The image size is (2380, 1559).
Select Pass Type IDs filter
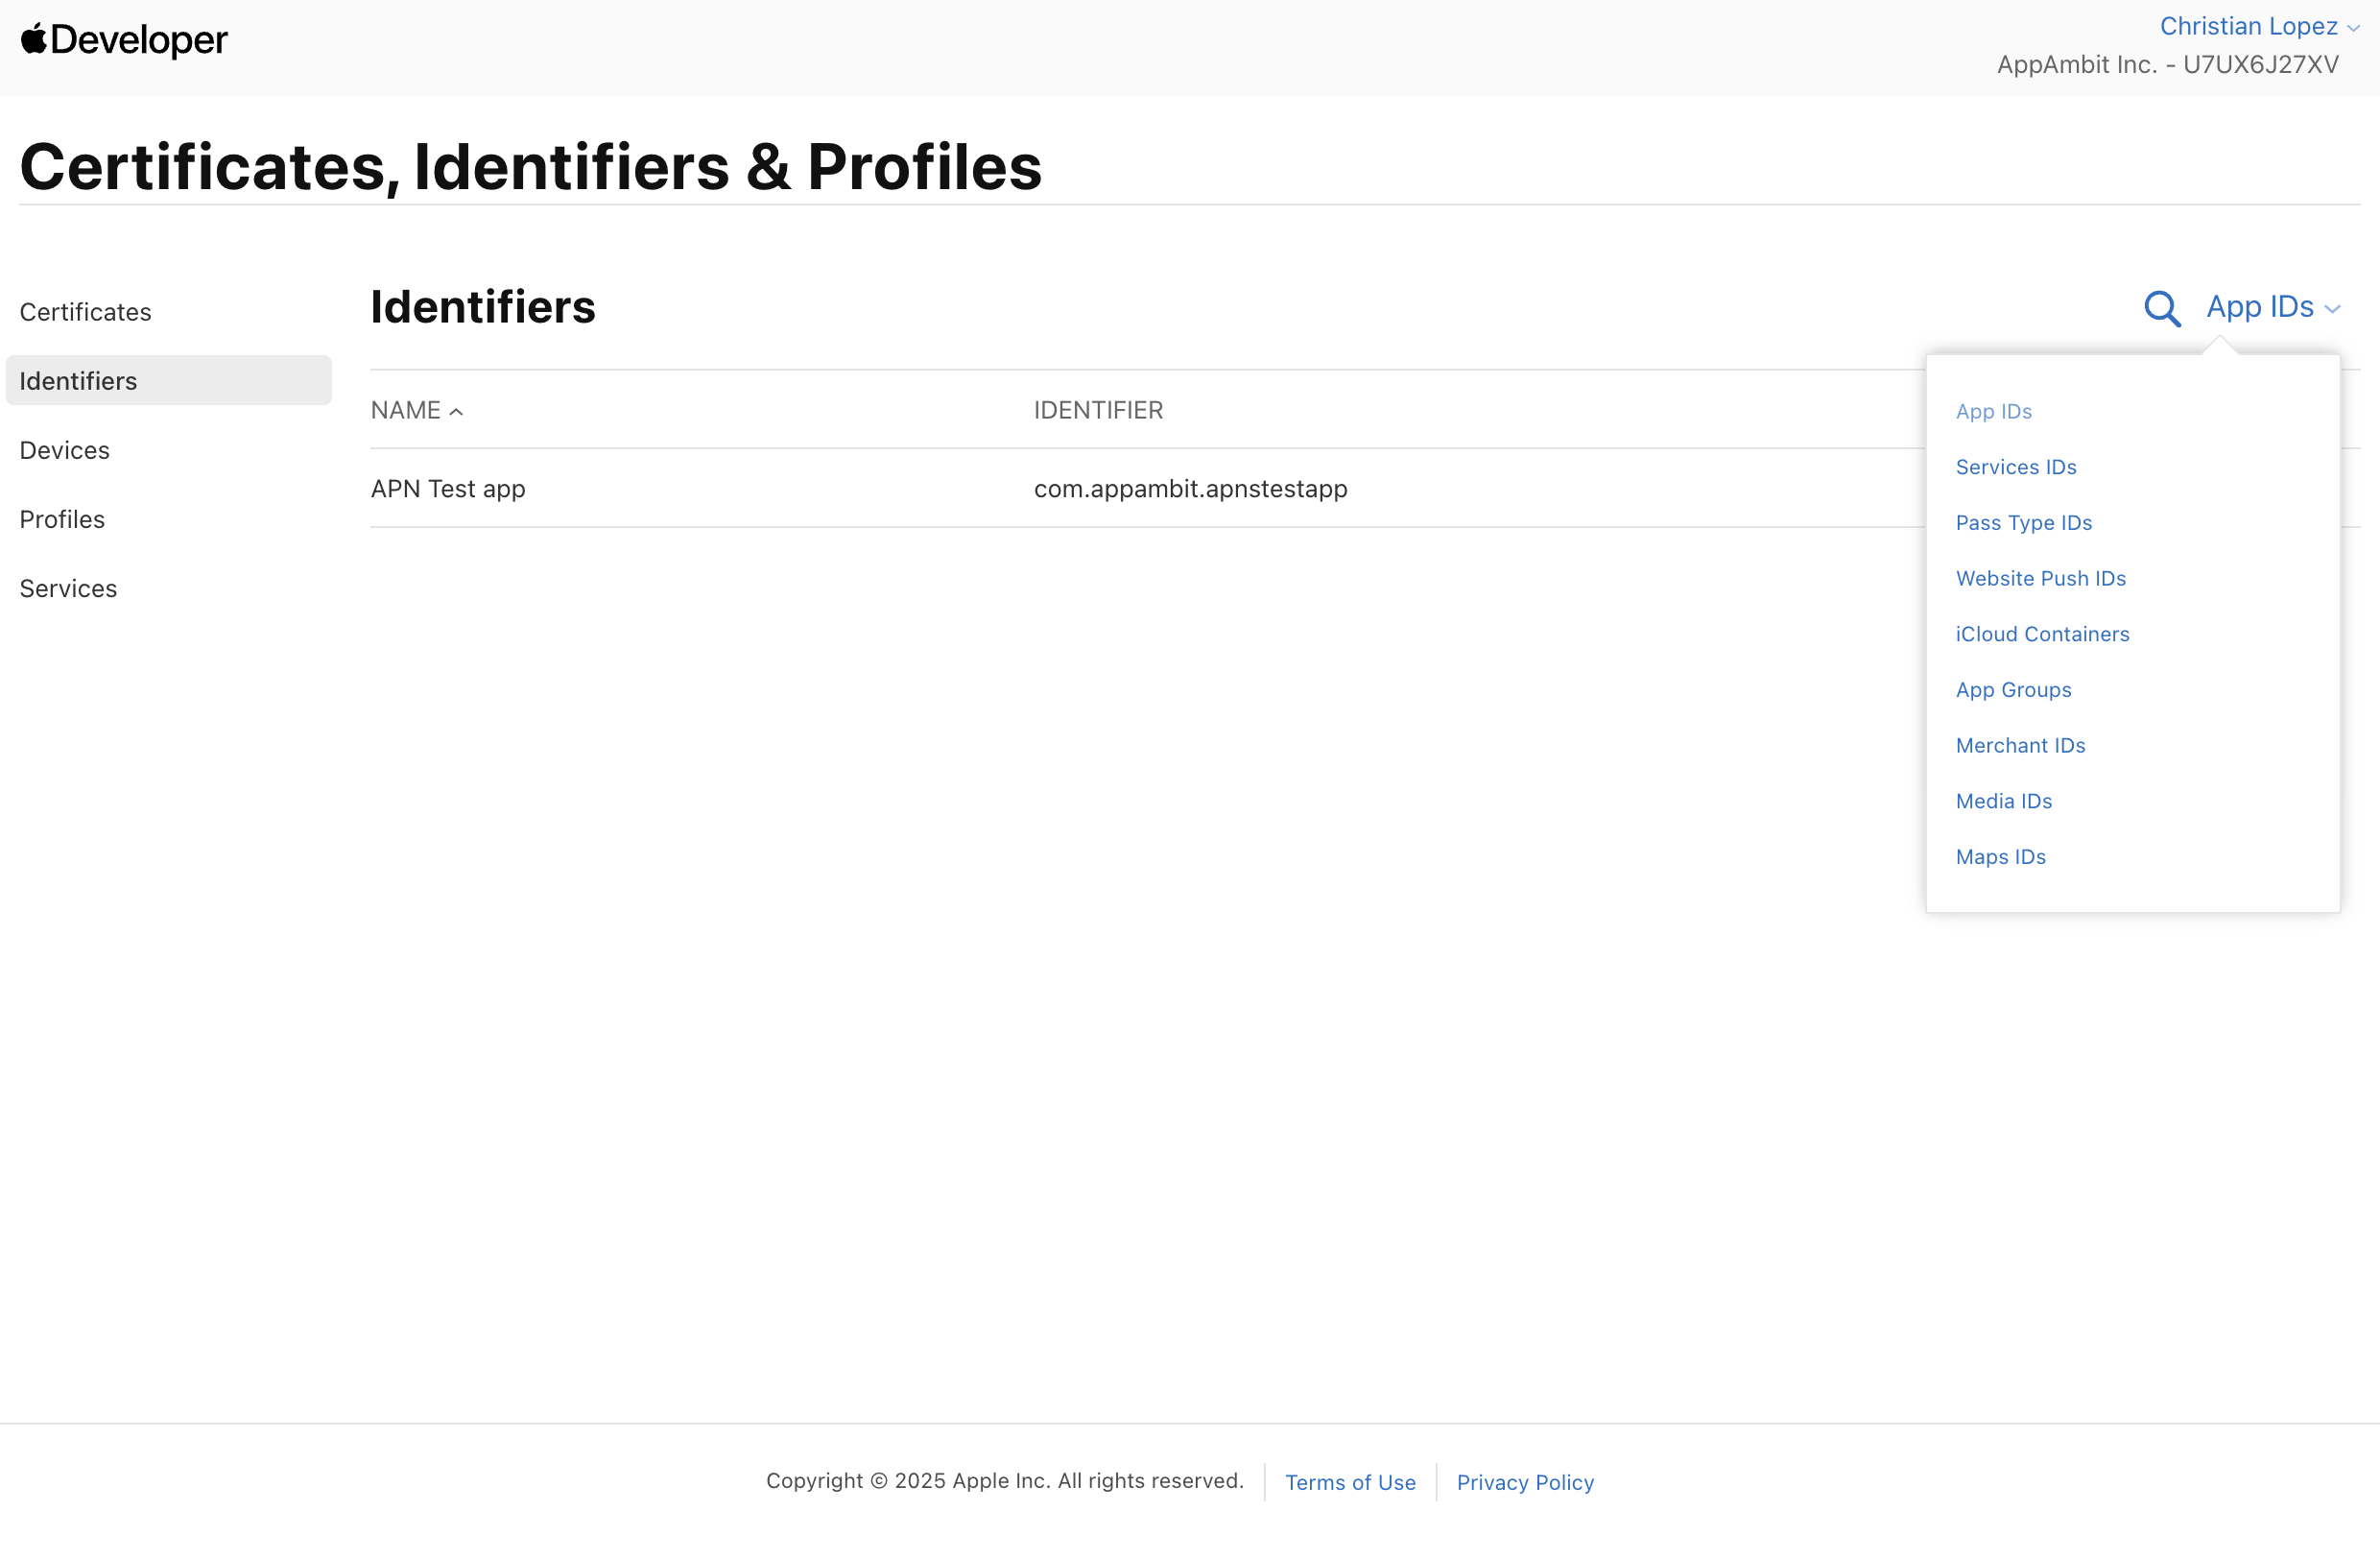click(x=2023, y=522)
